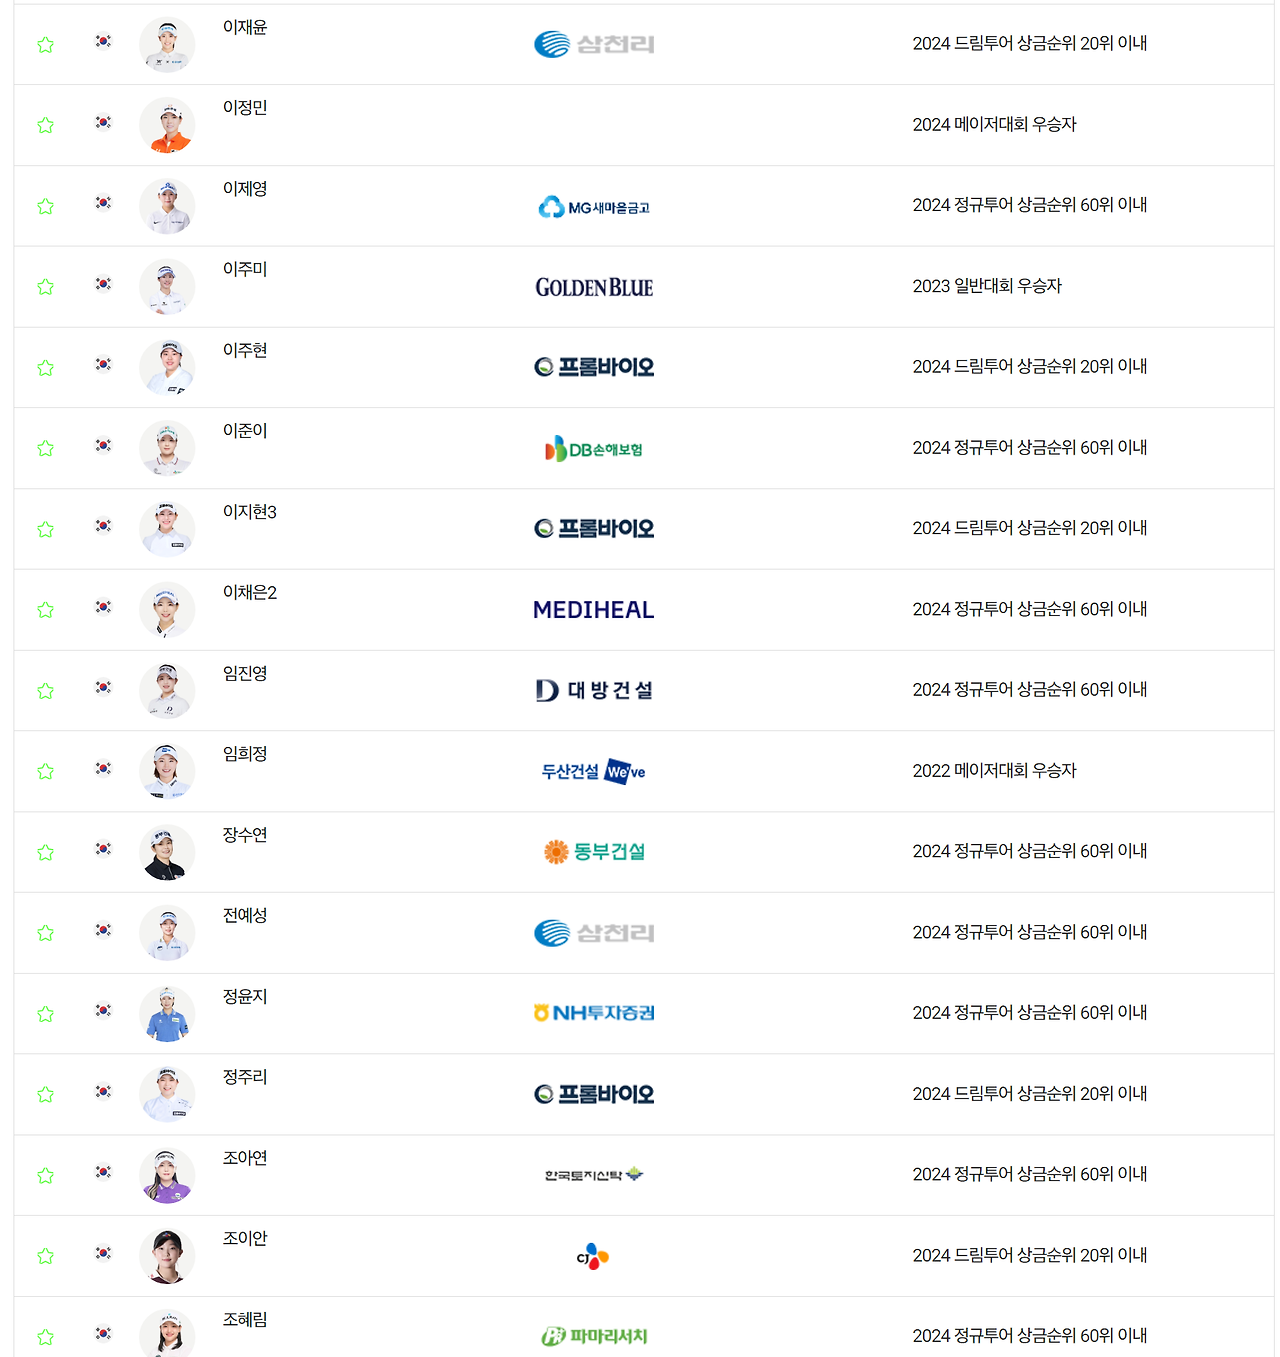This screenshot has width=1280, height=1357.
Task: Click the MG새마을금고 sponsor logo
Action: pos(594,207)
